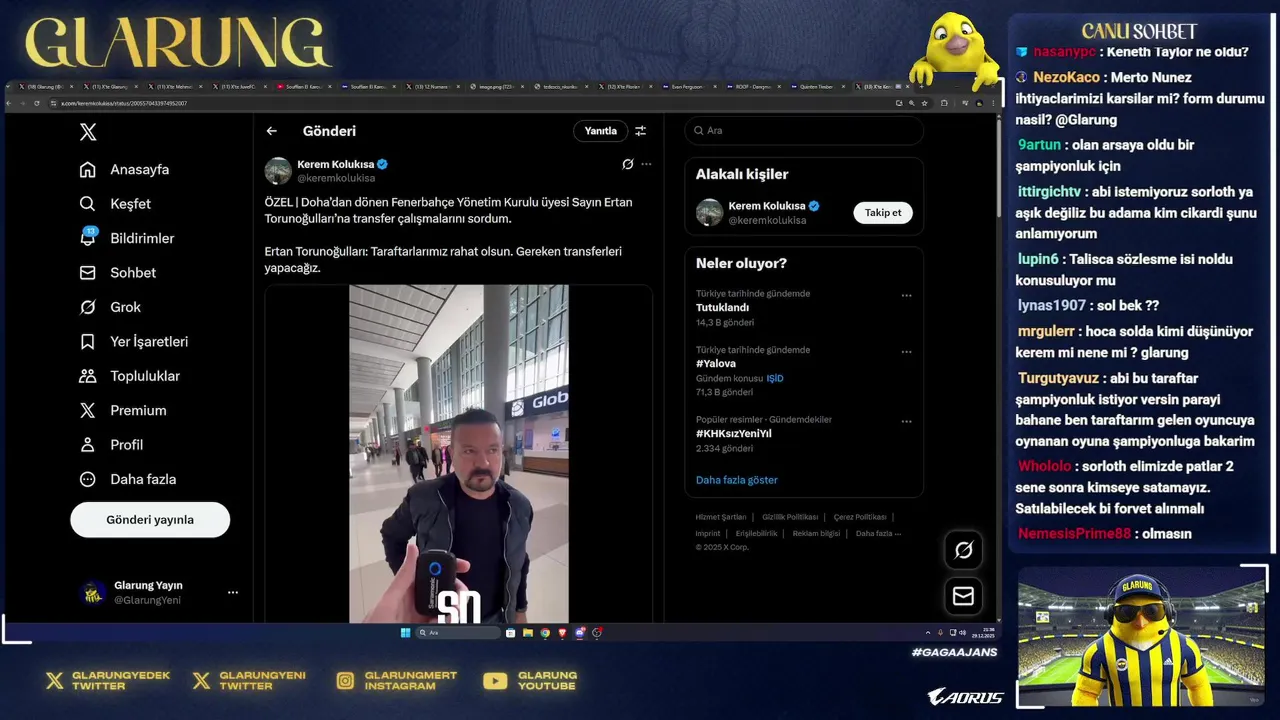Open the Windows Start button

click(405, 632)
